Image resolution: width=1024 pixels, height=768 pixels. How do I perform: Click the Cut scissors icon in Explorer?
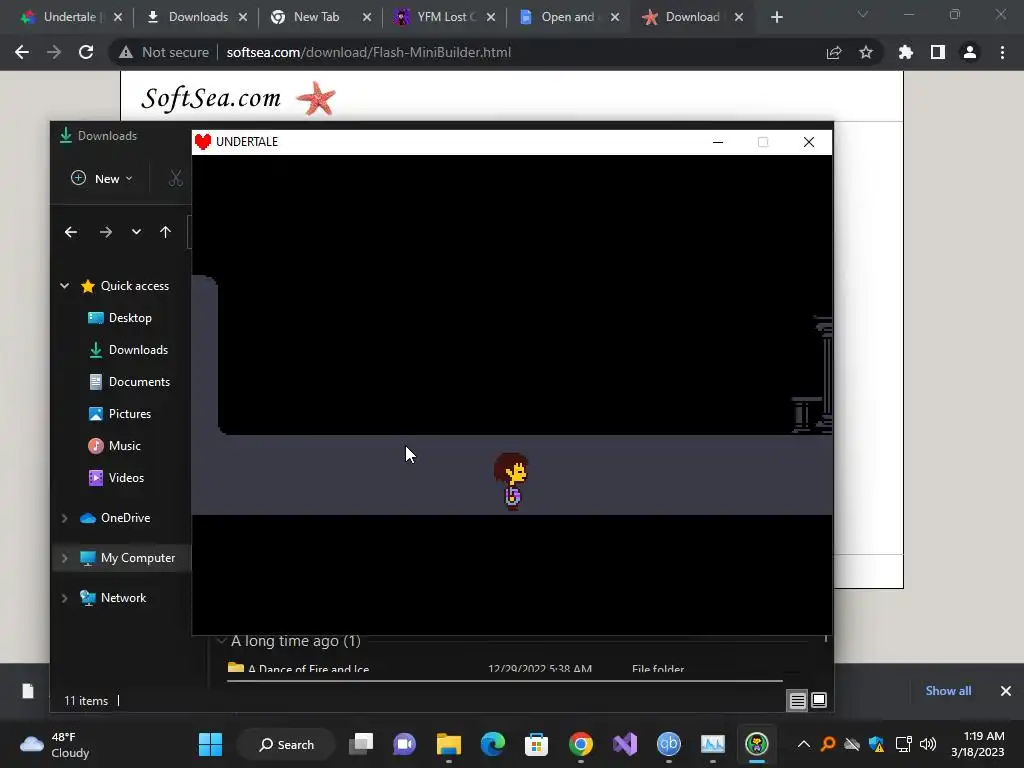pyautogui.click(x=175, y=178)
